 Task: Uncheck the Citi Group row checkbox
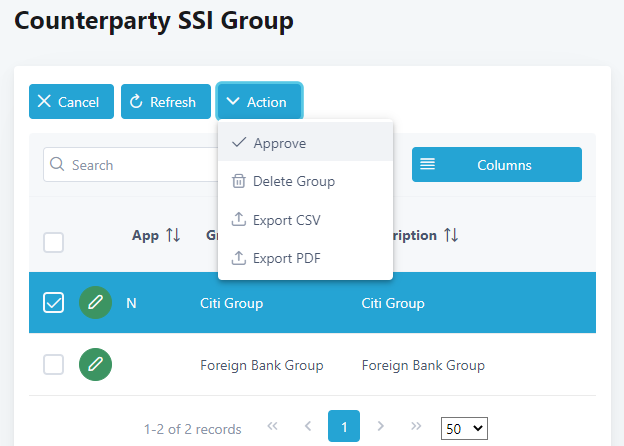[x=54, y=303]
